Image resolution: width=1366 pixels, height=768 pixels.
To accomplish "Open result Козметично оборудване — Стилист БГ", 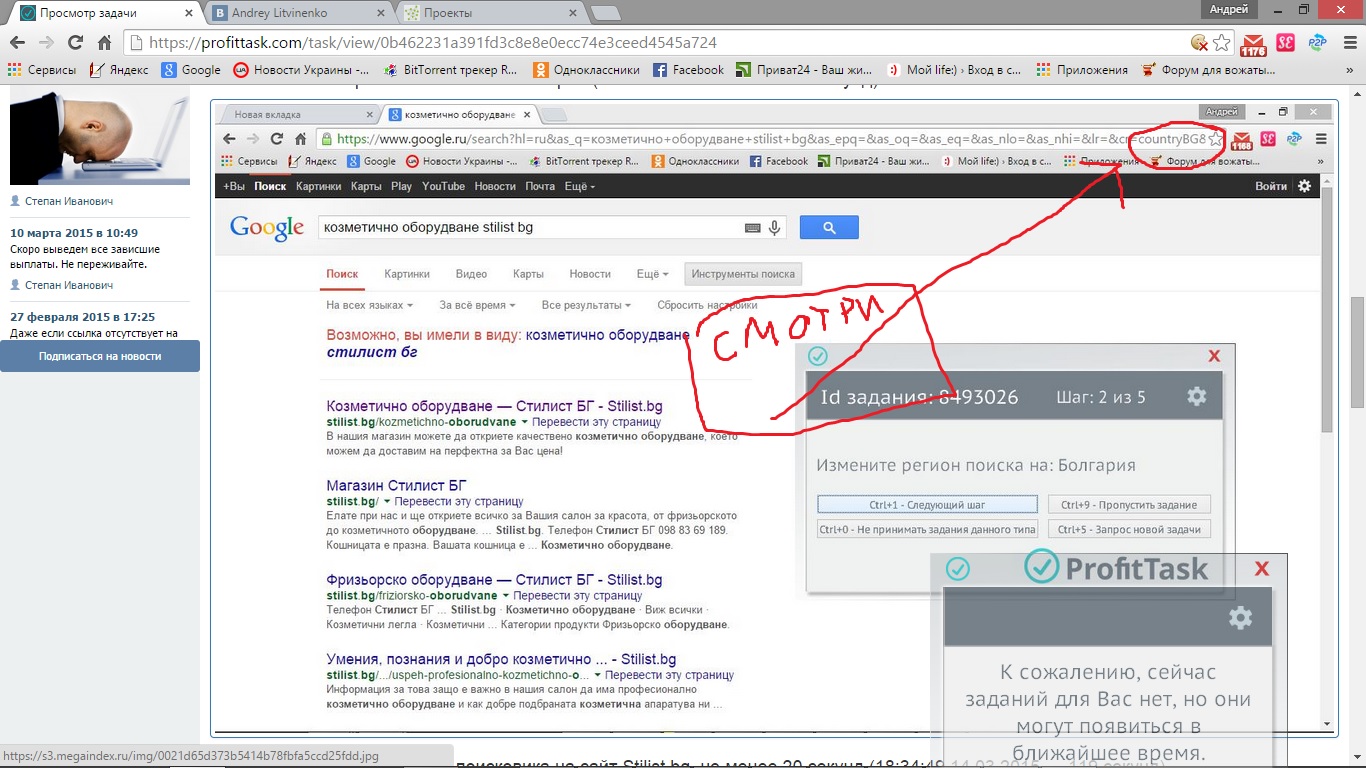I will (494, 406).
